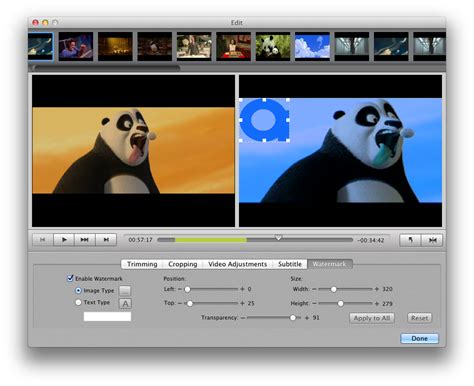This screenshot has height=386, width=474.
Task: Select the man with guitar thumbnail
Action: (x=76, y=46)
